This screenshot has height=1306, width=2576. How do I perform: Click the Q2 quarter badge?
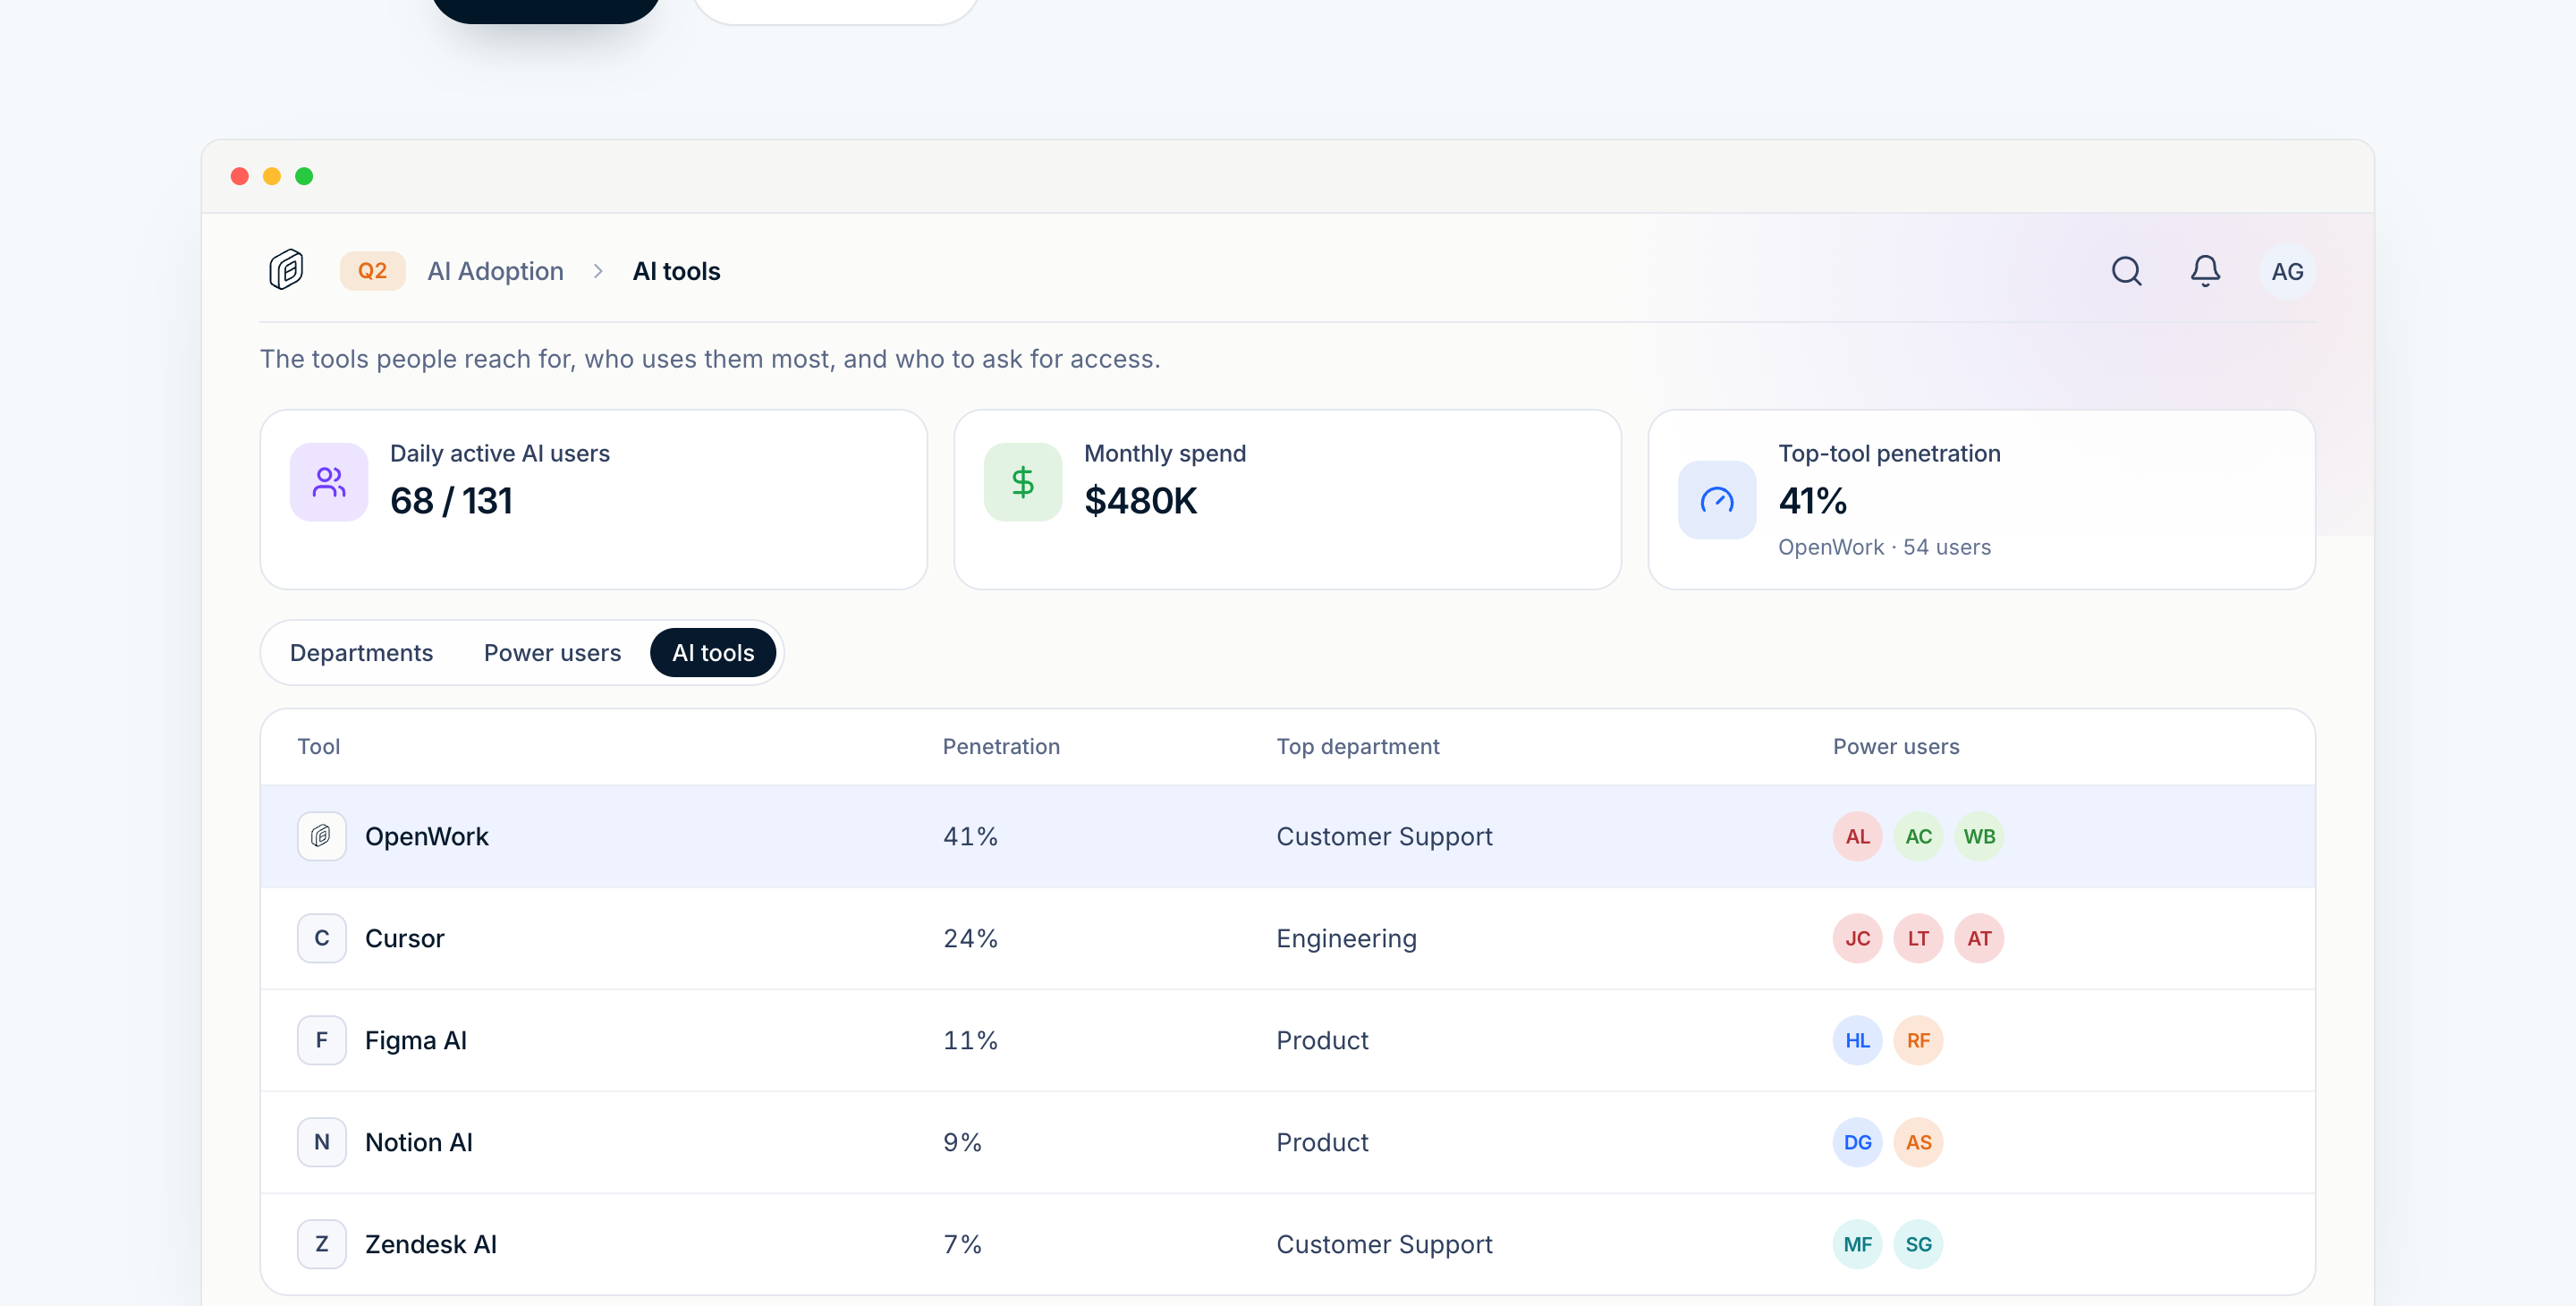pyautogui.click(x=372, y=271)
